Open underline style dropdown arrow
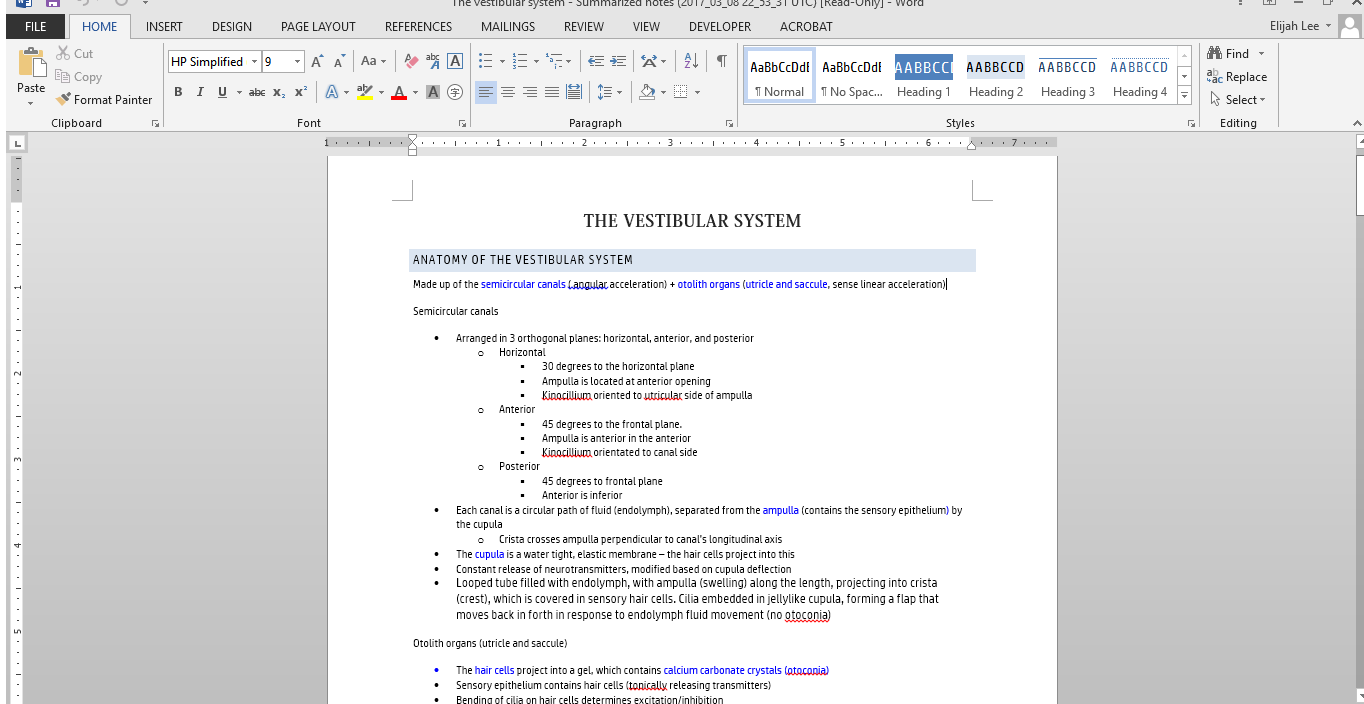The image size is (1364, 704). (x=237, y=92)
